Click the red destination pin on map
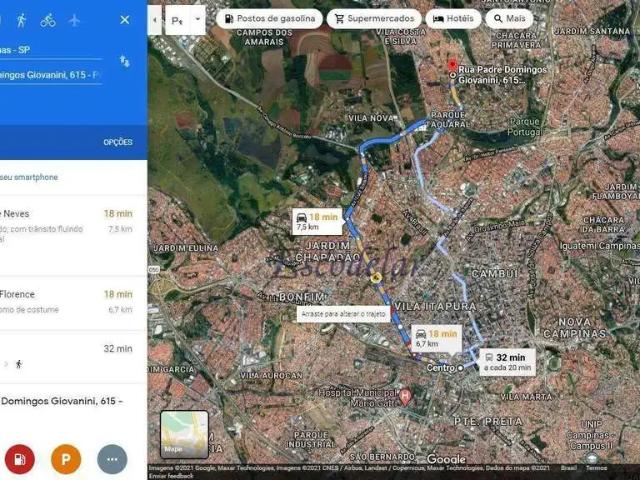Viewport: 640px width, 480px height. click(x=452, y=65)
